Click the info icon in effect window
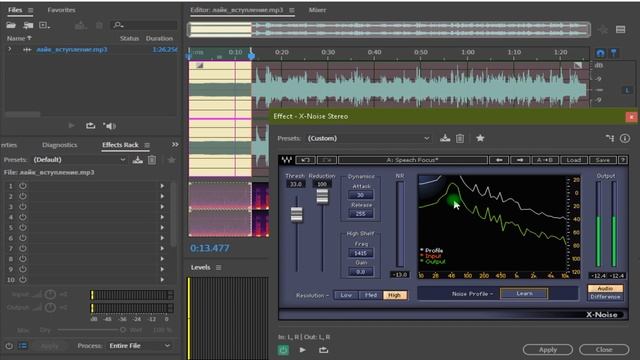This screenshot has height=360, width=640. tap(625, 138)
